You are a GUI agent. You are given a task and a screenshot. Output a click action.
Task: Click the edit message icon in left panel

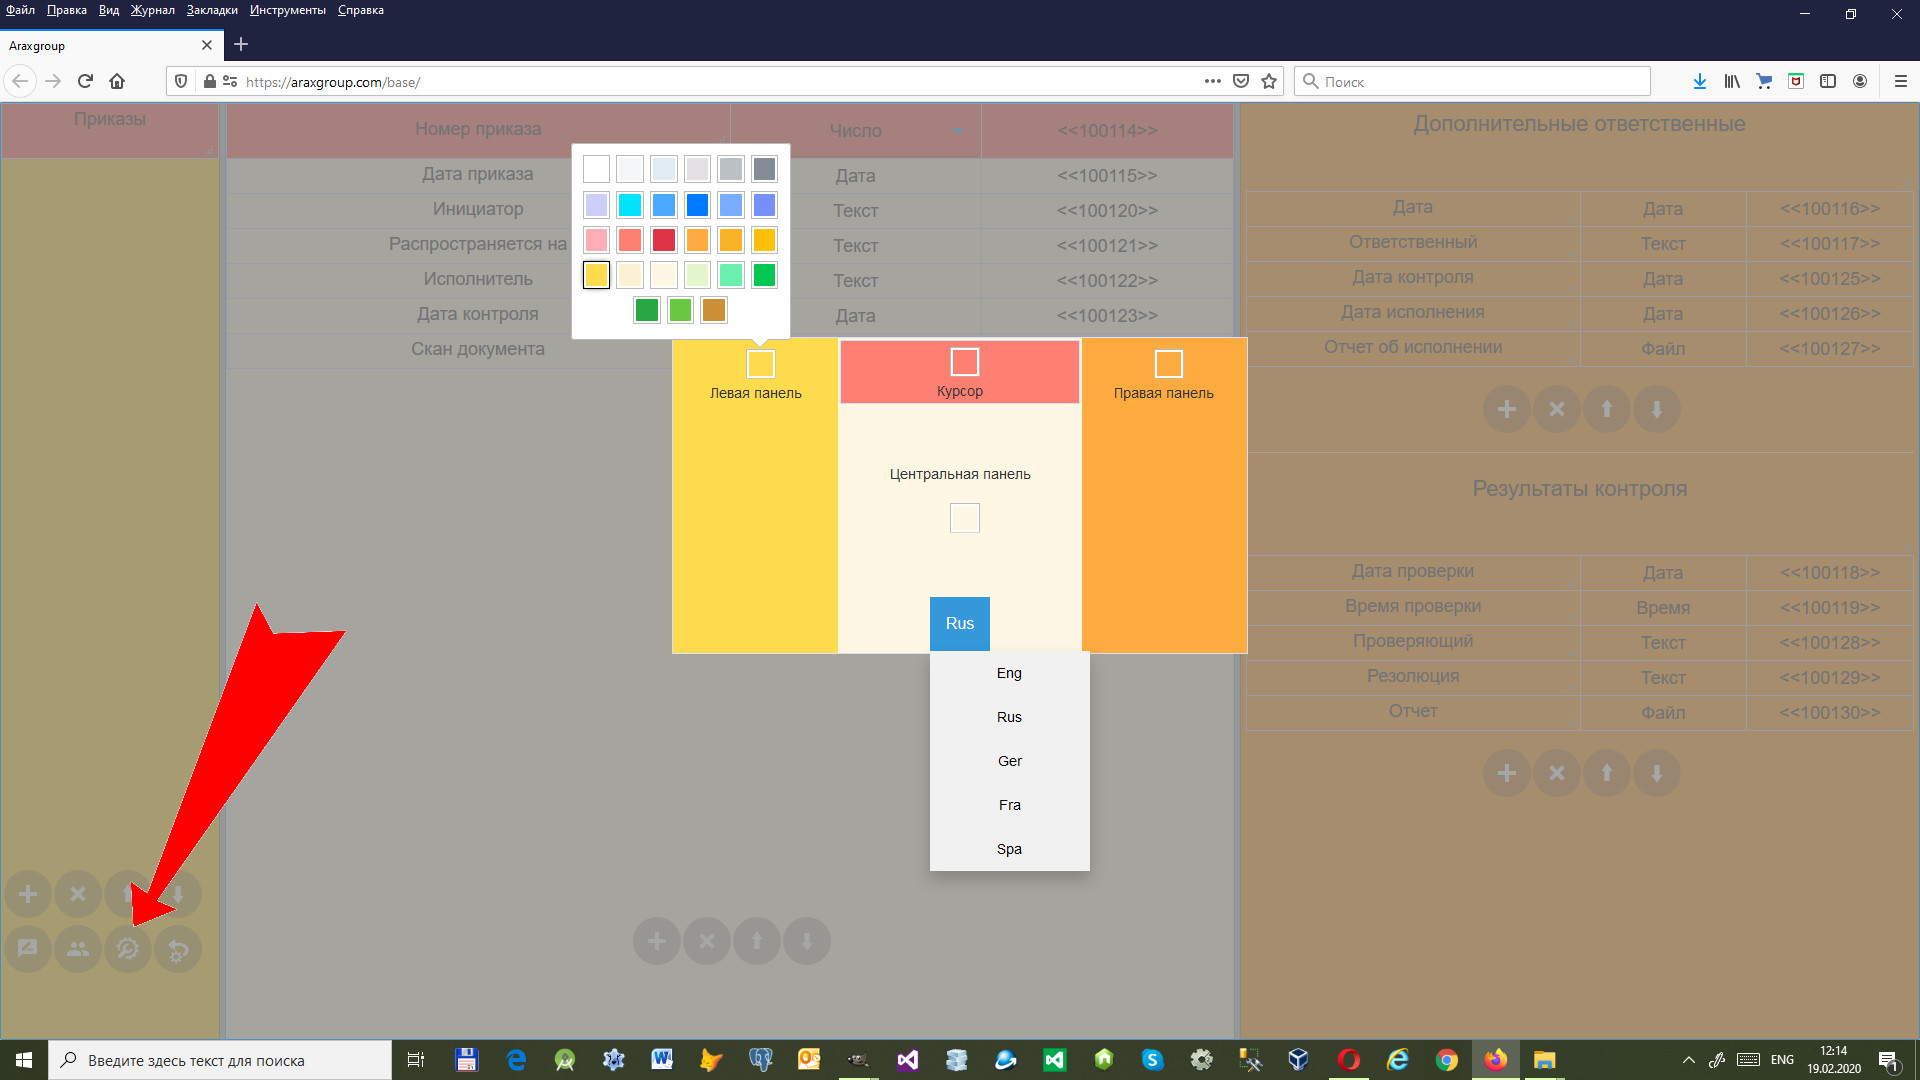pos(28,948)
